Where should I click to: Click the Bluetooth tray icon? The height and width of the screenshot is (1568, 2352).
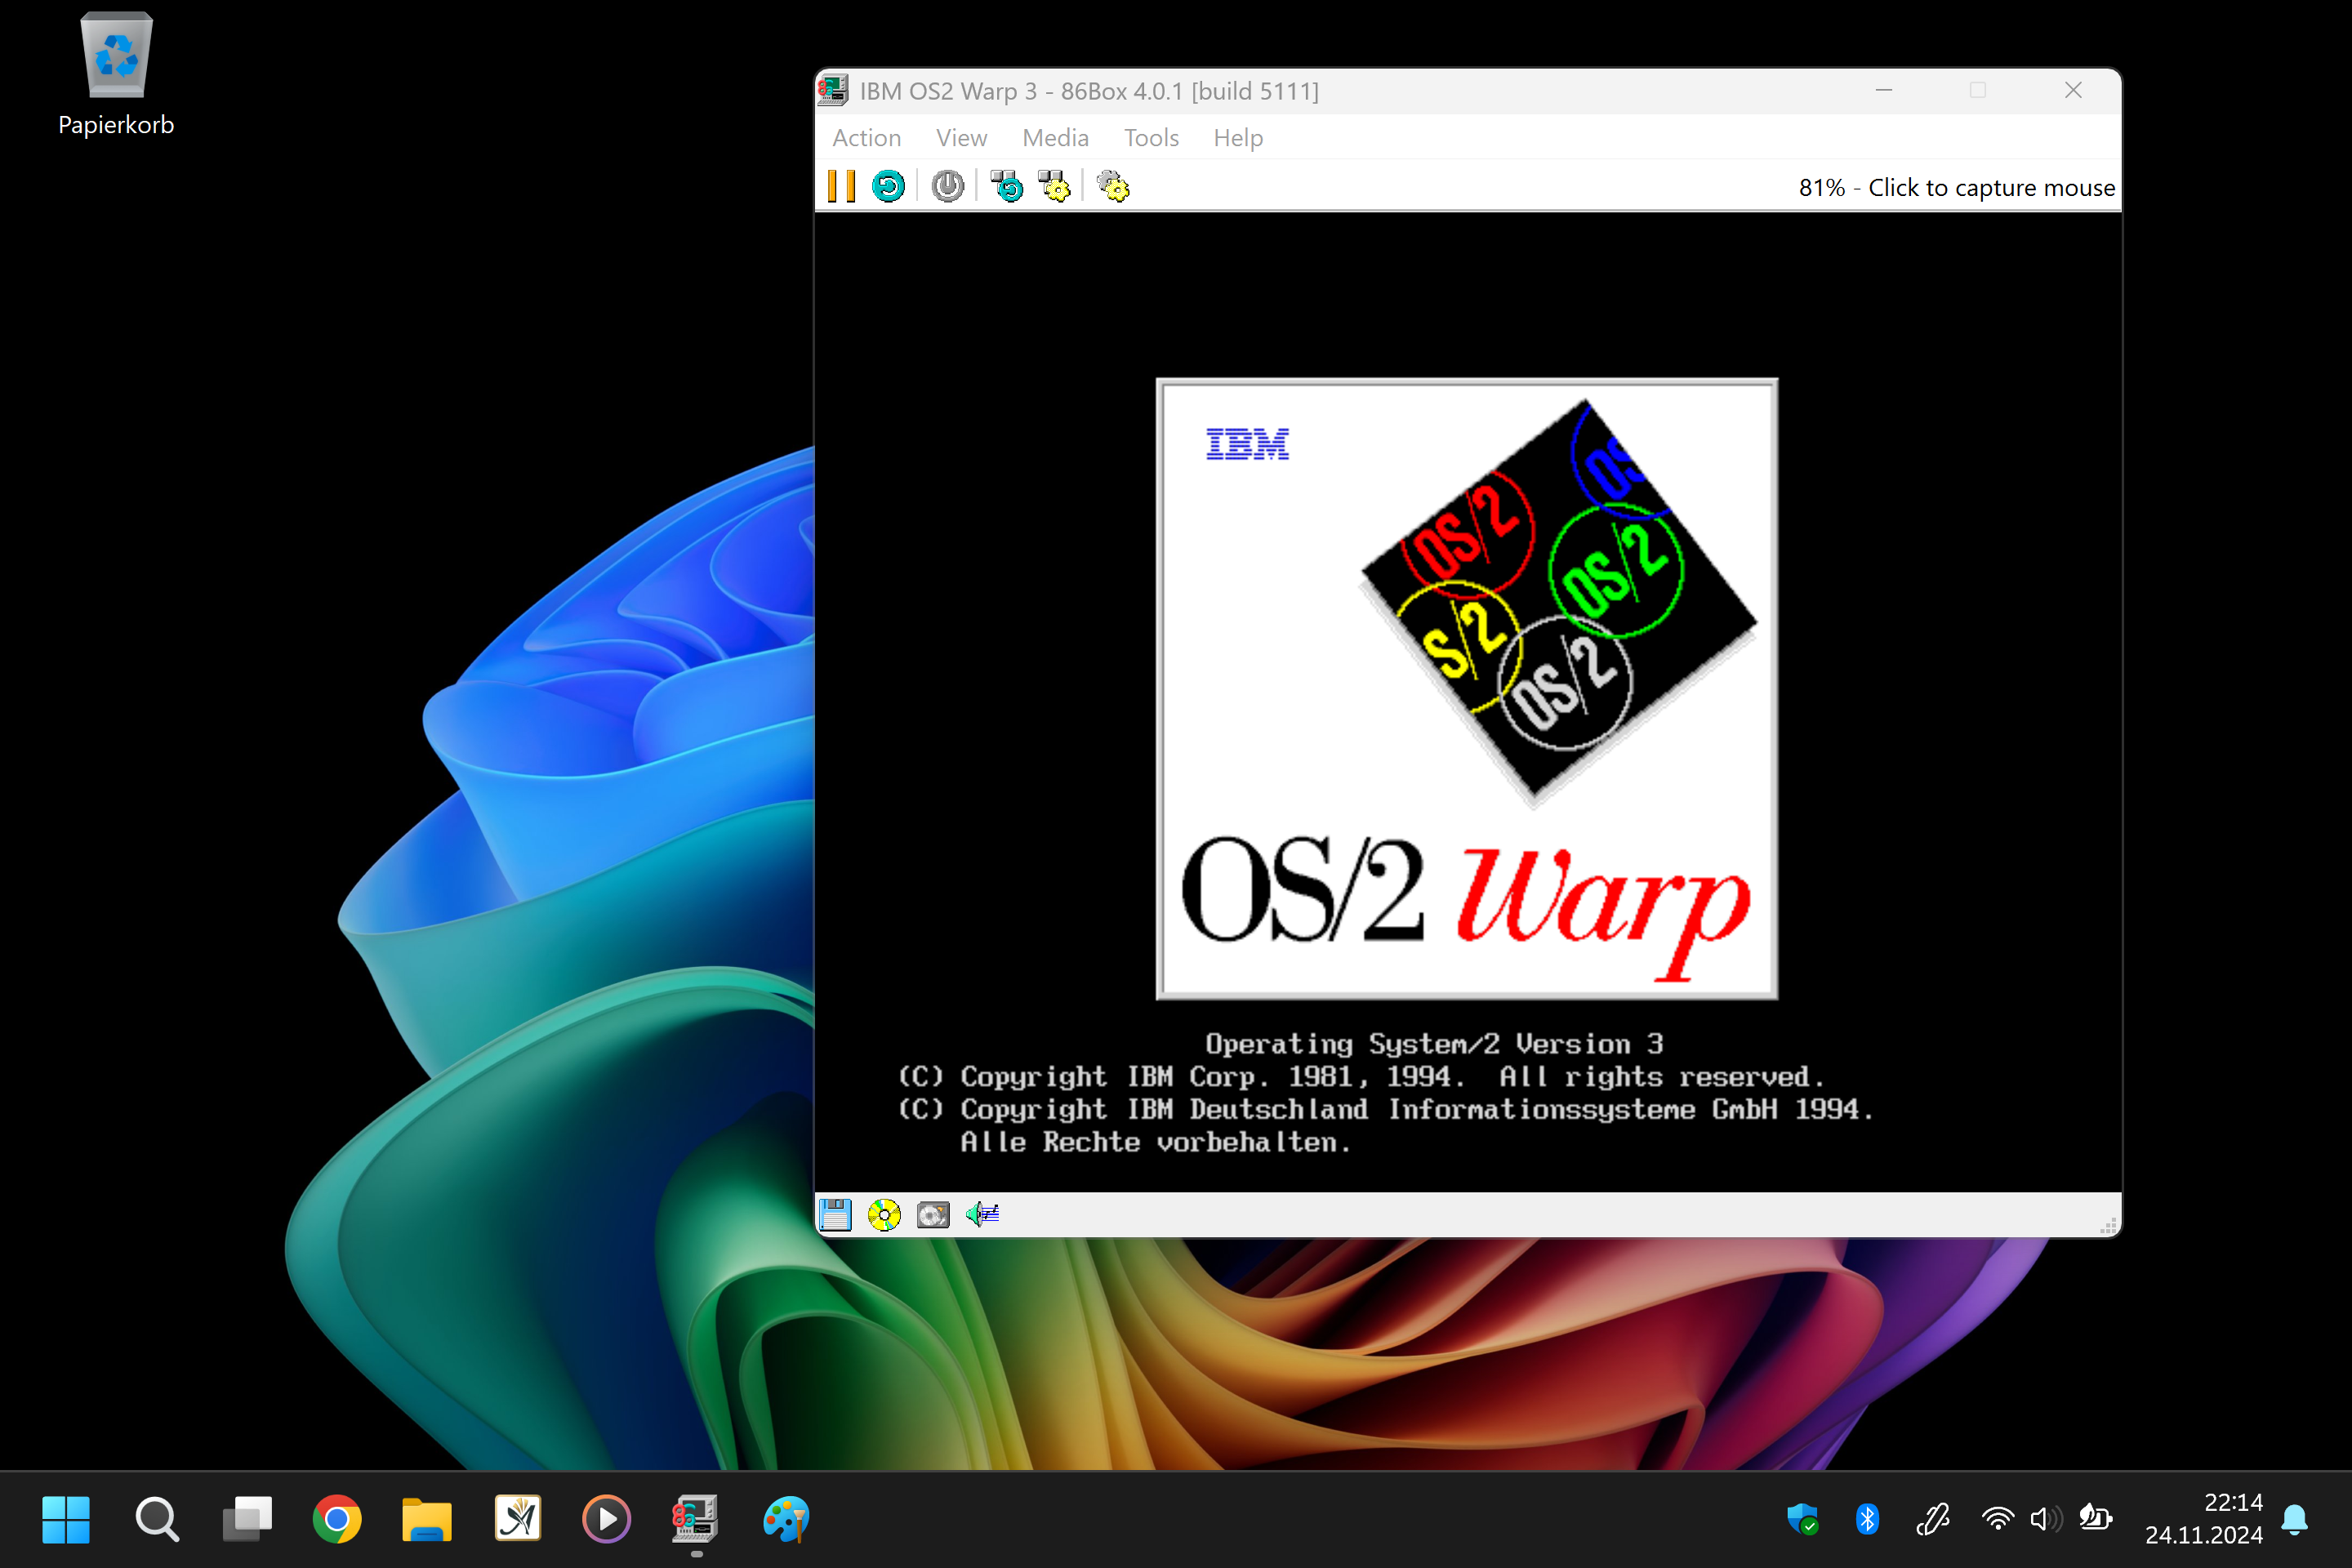pos(1867,1519)
